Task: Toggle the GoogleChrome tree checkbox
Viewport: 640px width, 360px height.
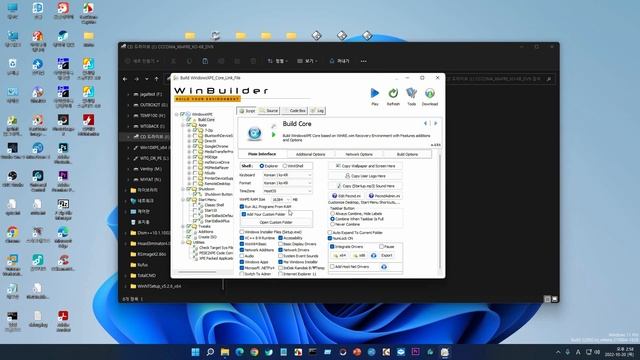Action: point(195,146)
